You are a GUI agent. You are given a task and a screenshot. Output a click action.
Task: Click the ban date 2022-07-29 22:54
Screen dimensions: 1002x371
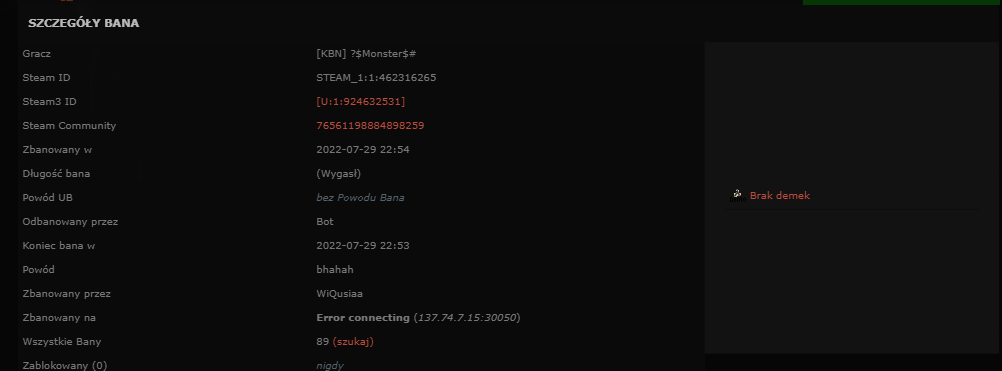tap(363, 149)
